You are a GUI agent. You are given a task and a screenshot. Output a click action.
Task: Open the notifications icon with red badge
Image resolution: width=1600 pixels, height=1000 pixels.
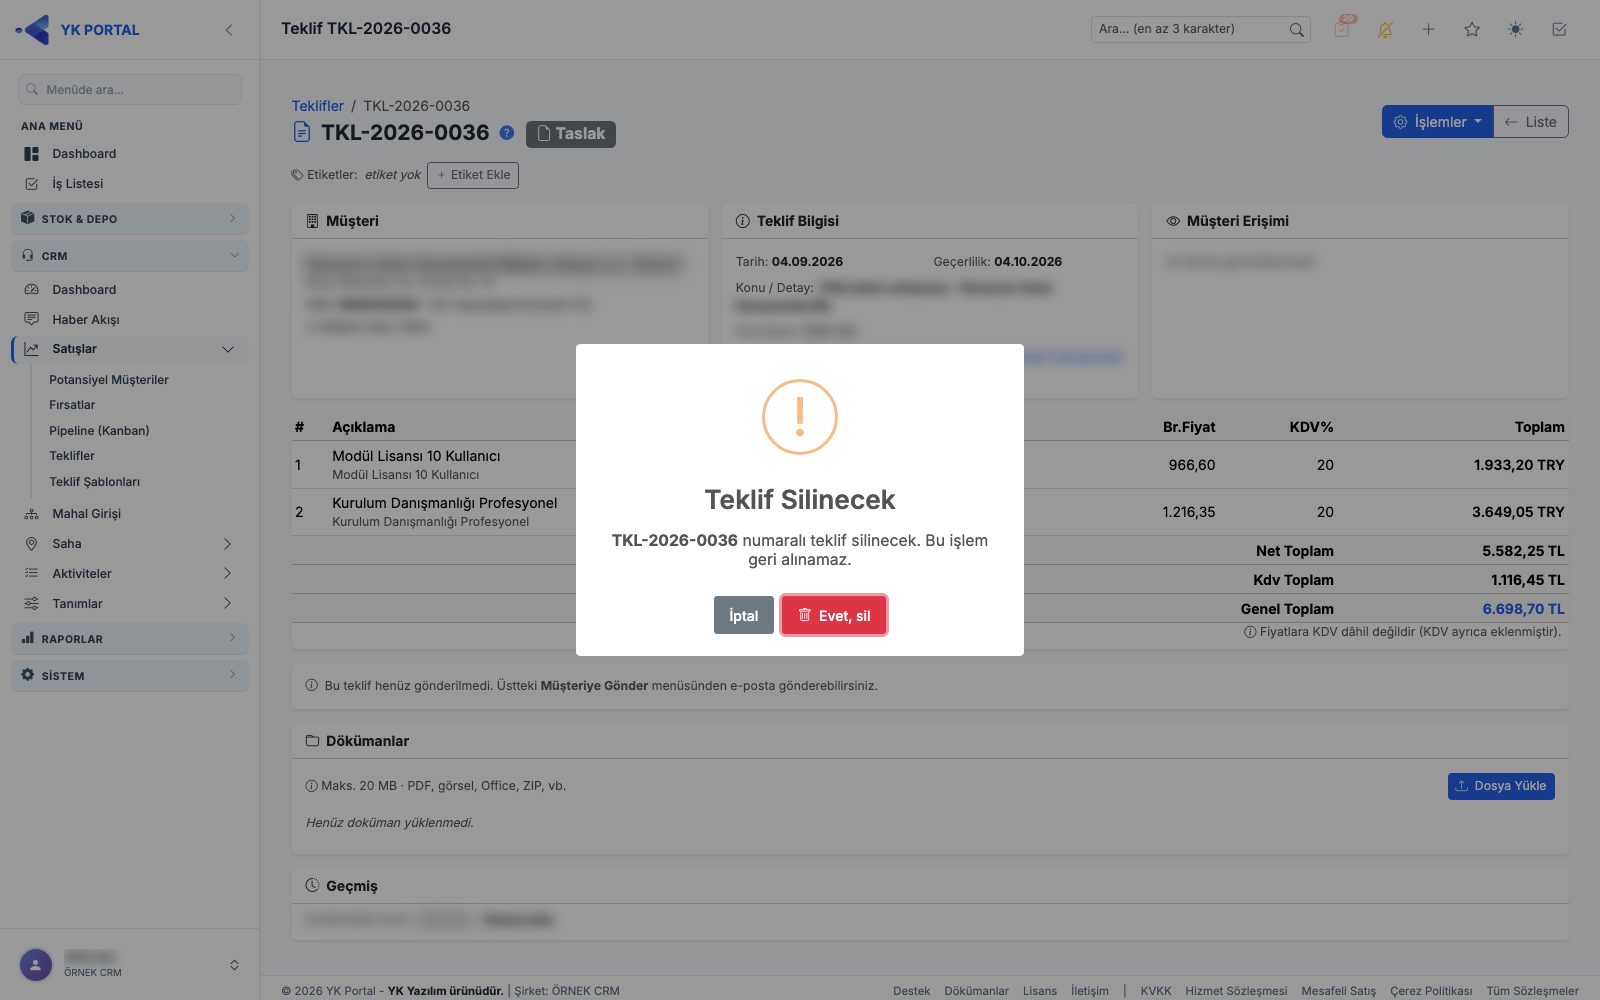(x=1342, y=29)
